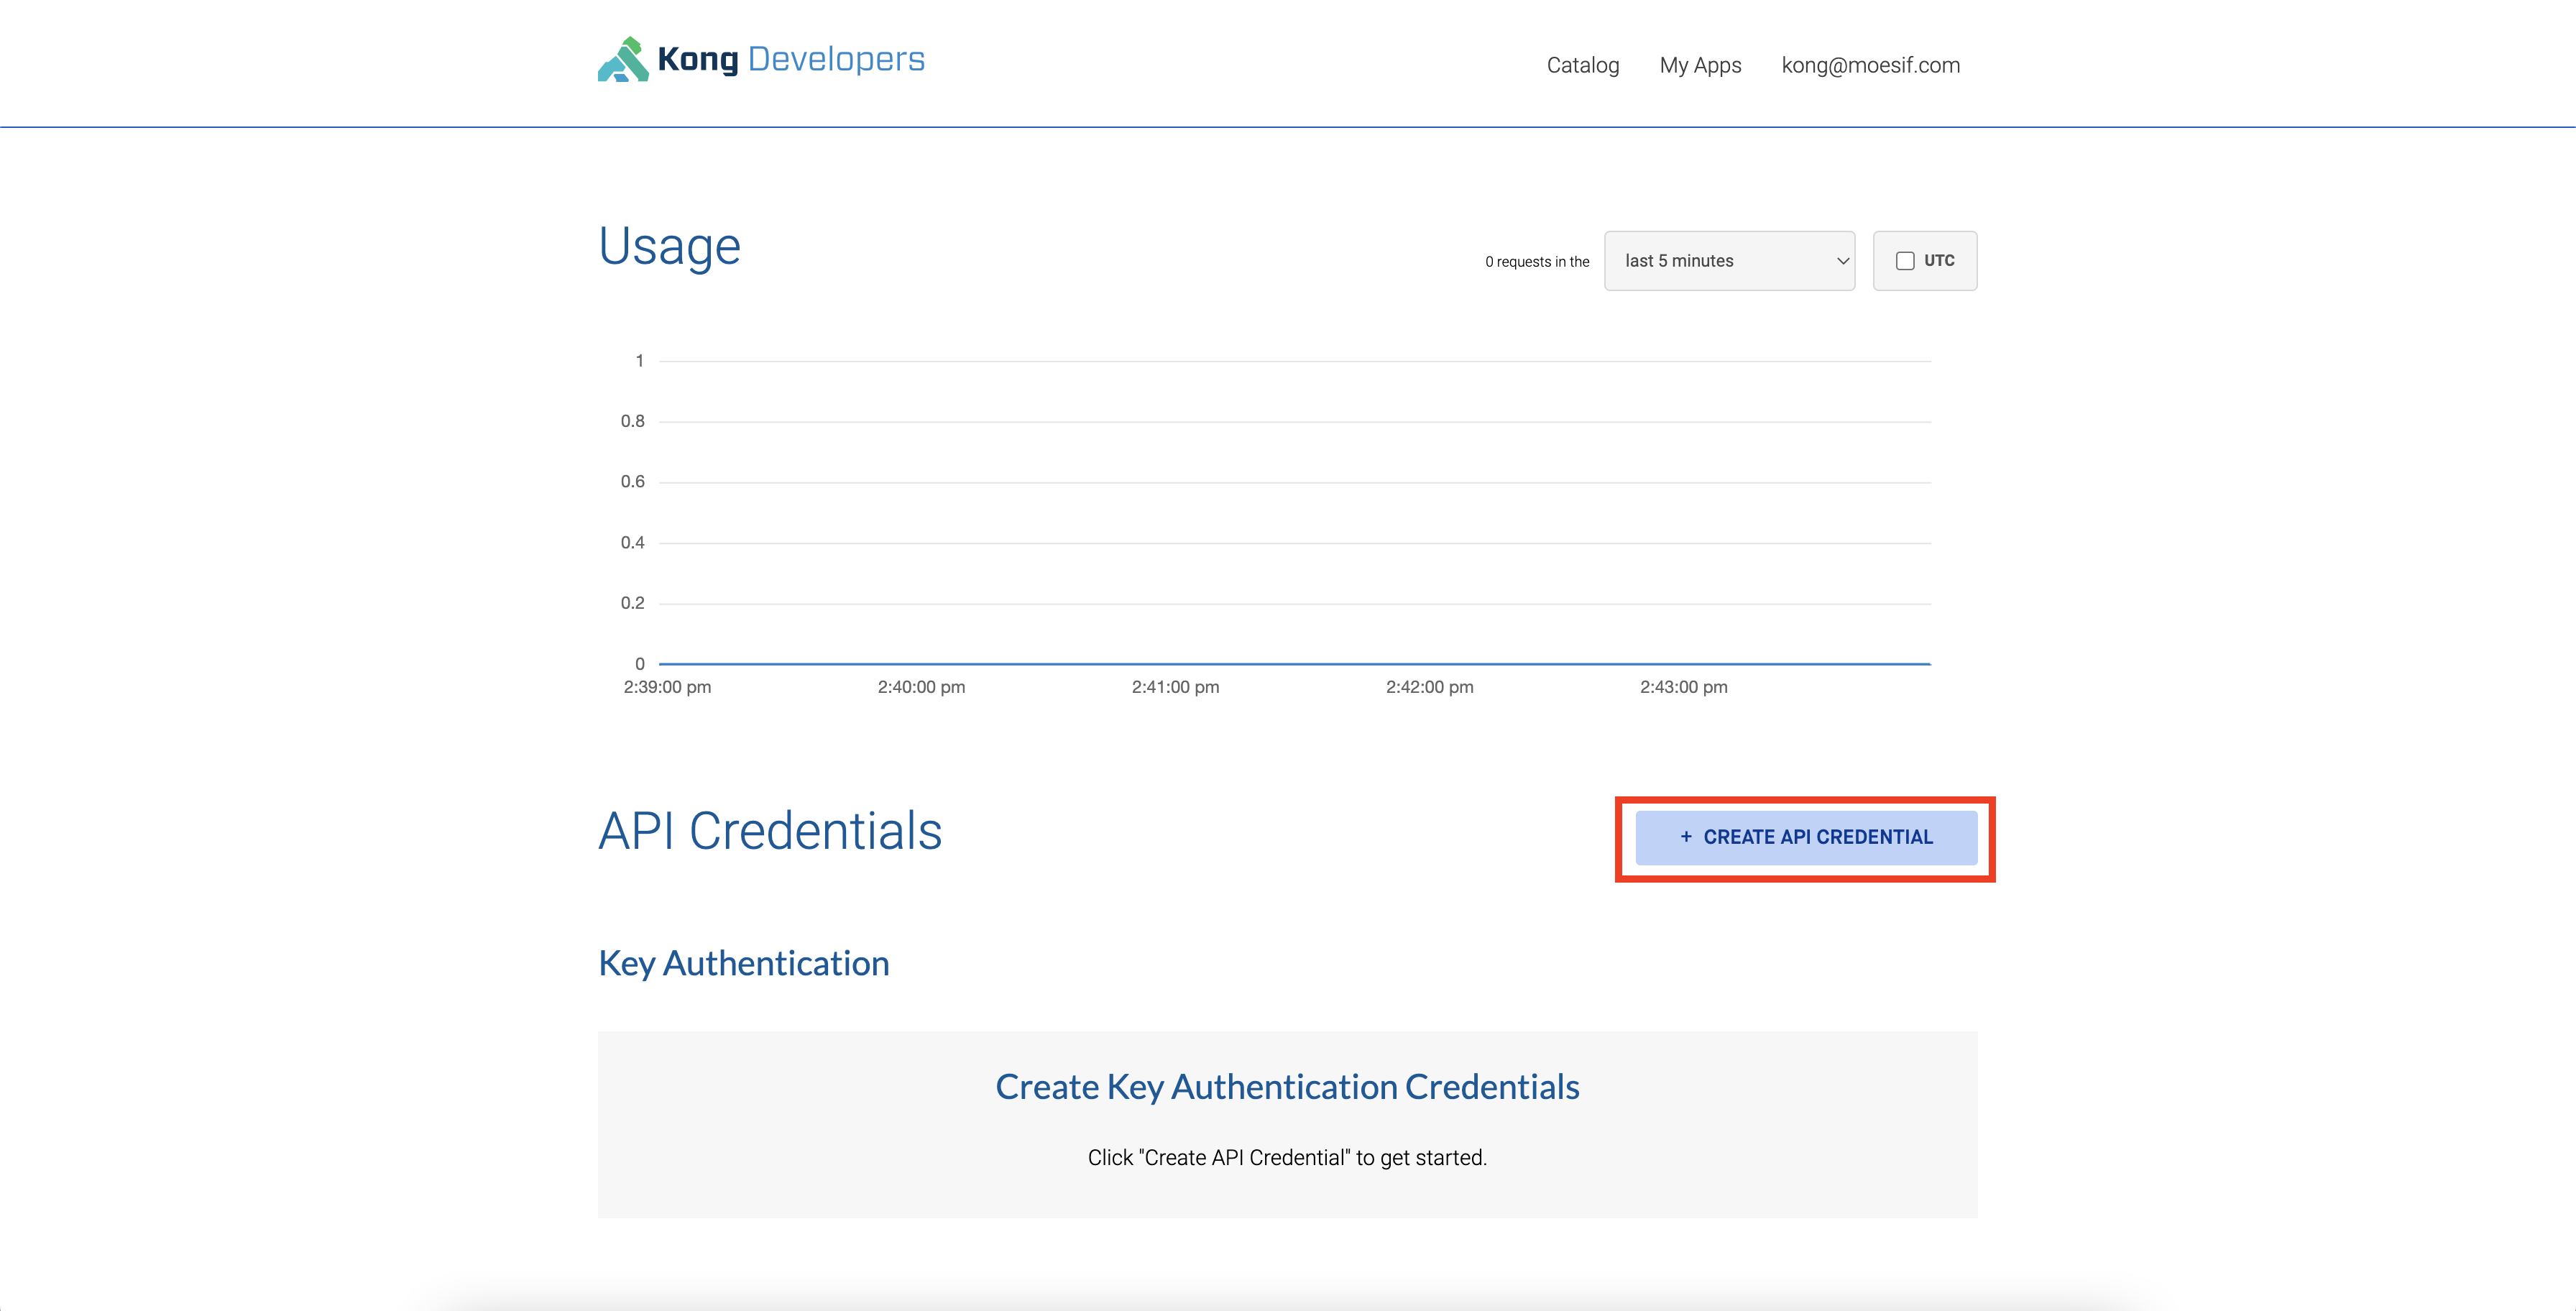Open the account menu for kong@moesif.com
The width and height of the screenshot is (2576, 1311).
[1870, 64]
